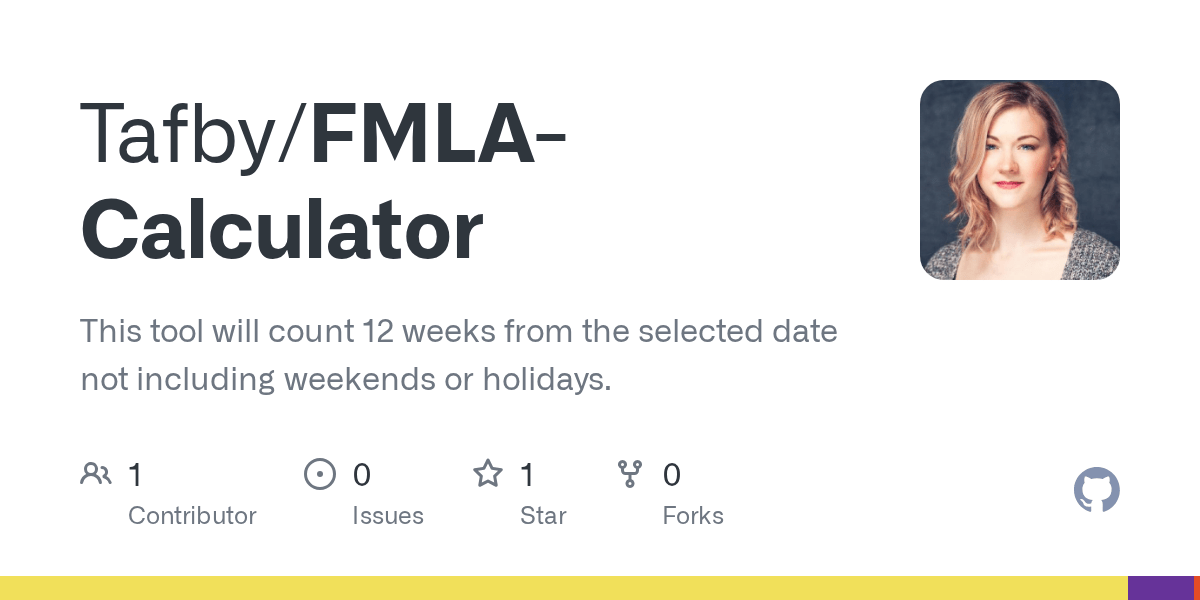Click the issues count number 0
Screen dimensions: 1200x600
[361, 474]
